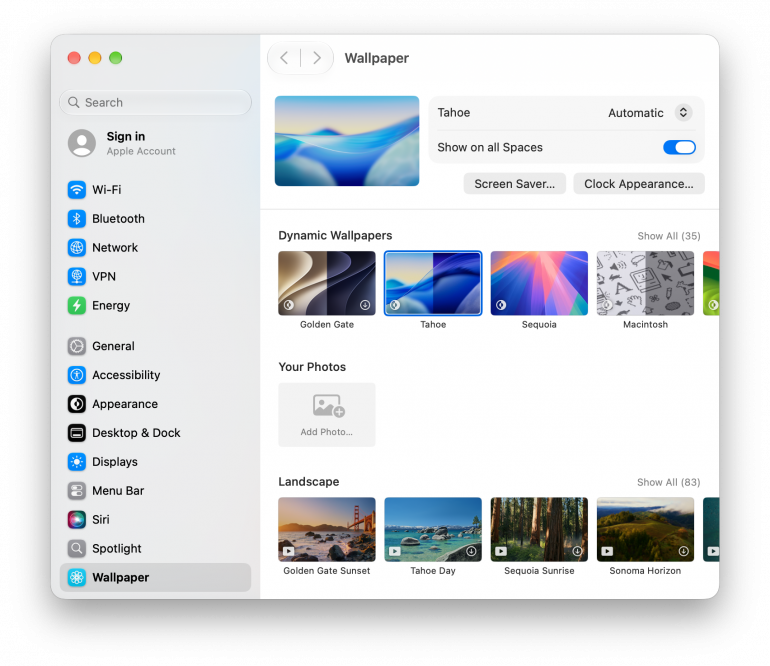The image size is (770, 666).
Task: Click the Screen Saver... button
Action: (x=515, y=184)
